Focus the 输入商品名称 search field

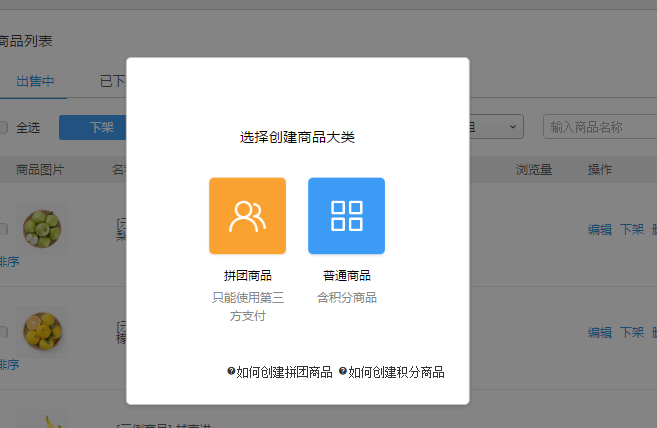point(598,127)
